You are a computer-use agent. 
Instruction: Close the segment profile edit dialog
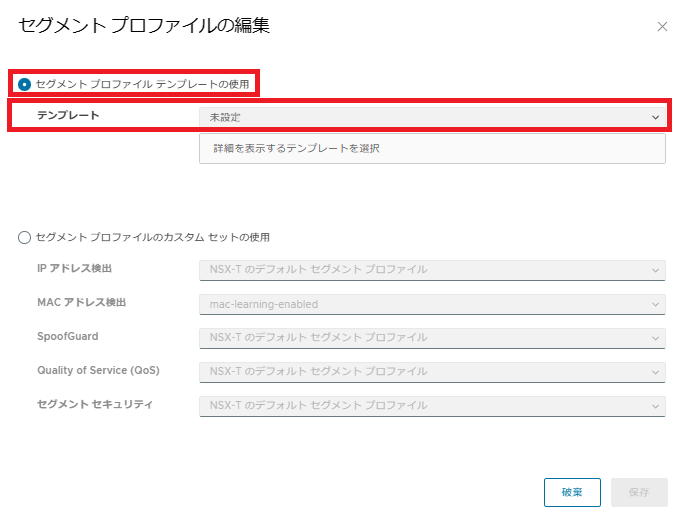(x=662, y=27)
